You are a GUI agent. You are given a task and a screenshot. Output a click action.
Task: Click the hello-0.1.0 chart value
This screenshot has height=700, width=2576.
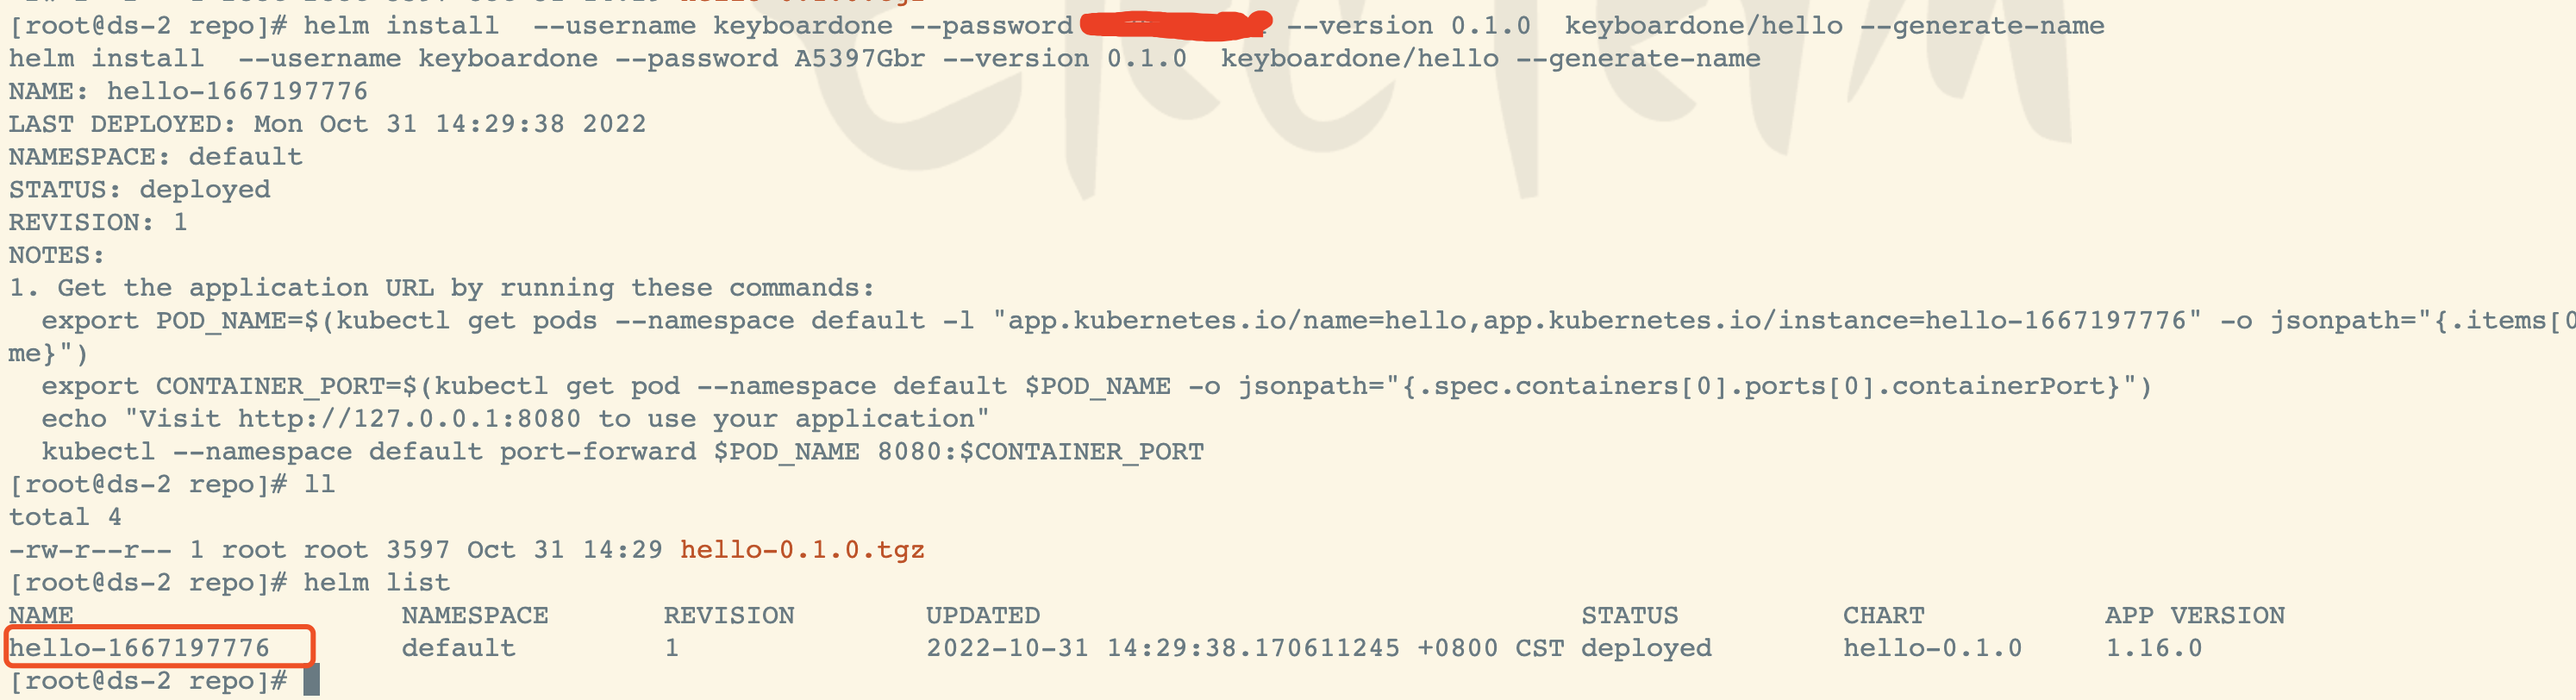[x=1932, y=648]
